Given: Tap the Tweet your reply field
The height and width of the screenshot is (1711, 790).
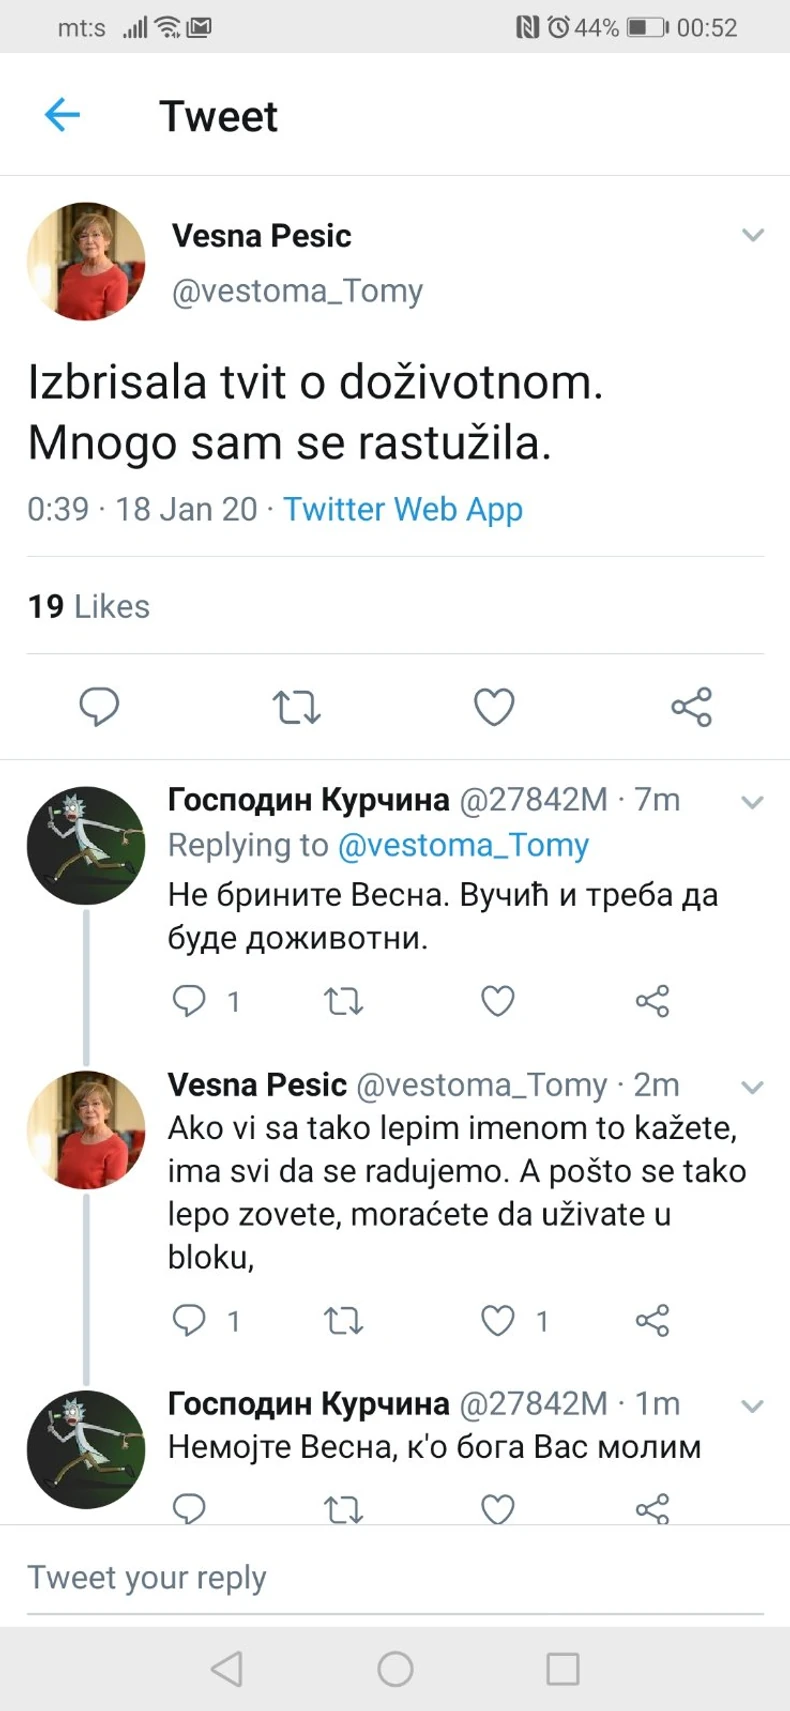Looking at the screenshot, I should pyautogui.click(x=147, y=1577).
